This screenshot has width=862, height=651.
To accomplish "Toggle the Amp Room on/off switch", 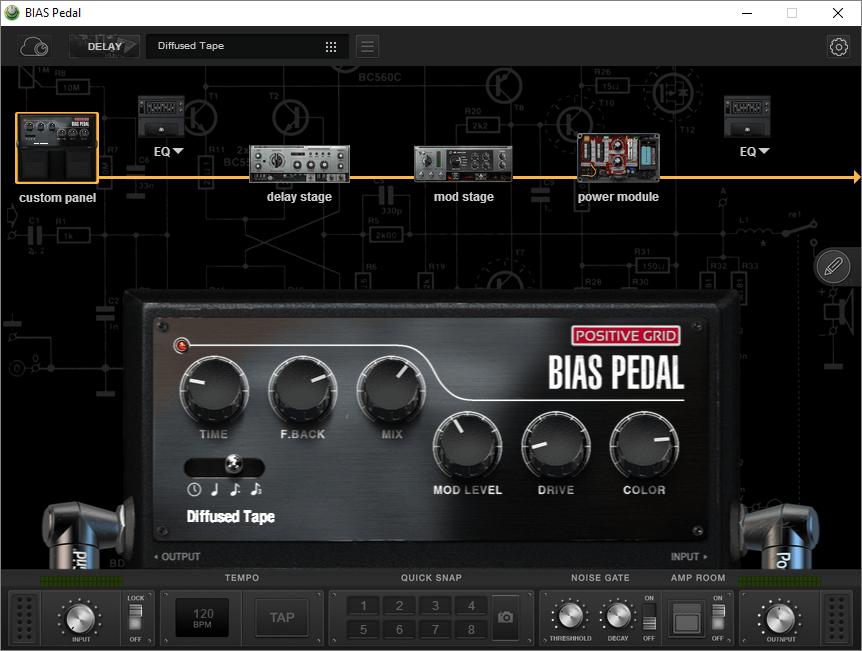I will pos(717,617).
